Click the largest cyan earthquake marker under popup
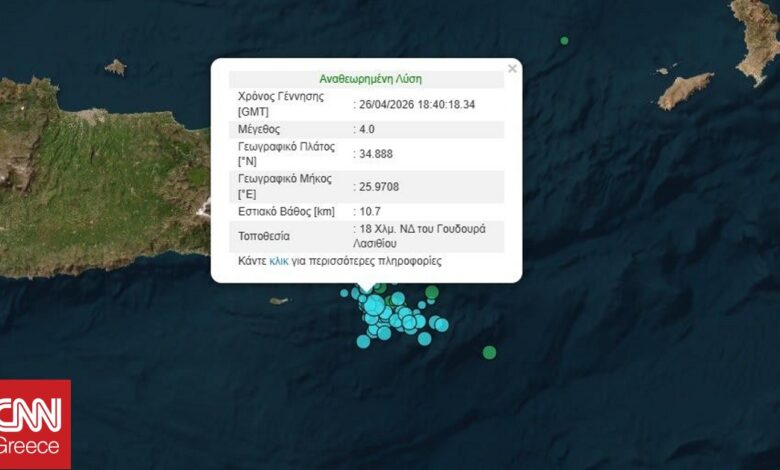This screenshot has width=780, height=470. coord(374,304)
